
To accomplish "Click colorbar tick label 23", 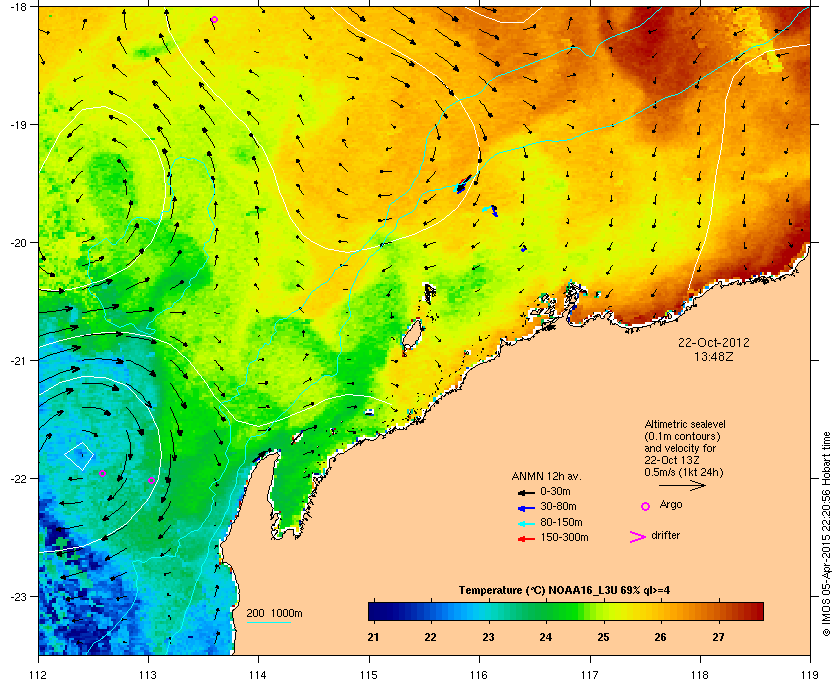I will (x=488, y=637).
